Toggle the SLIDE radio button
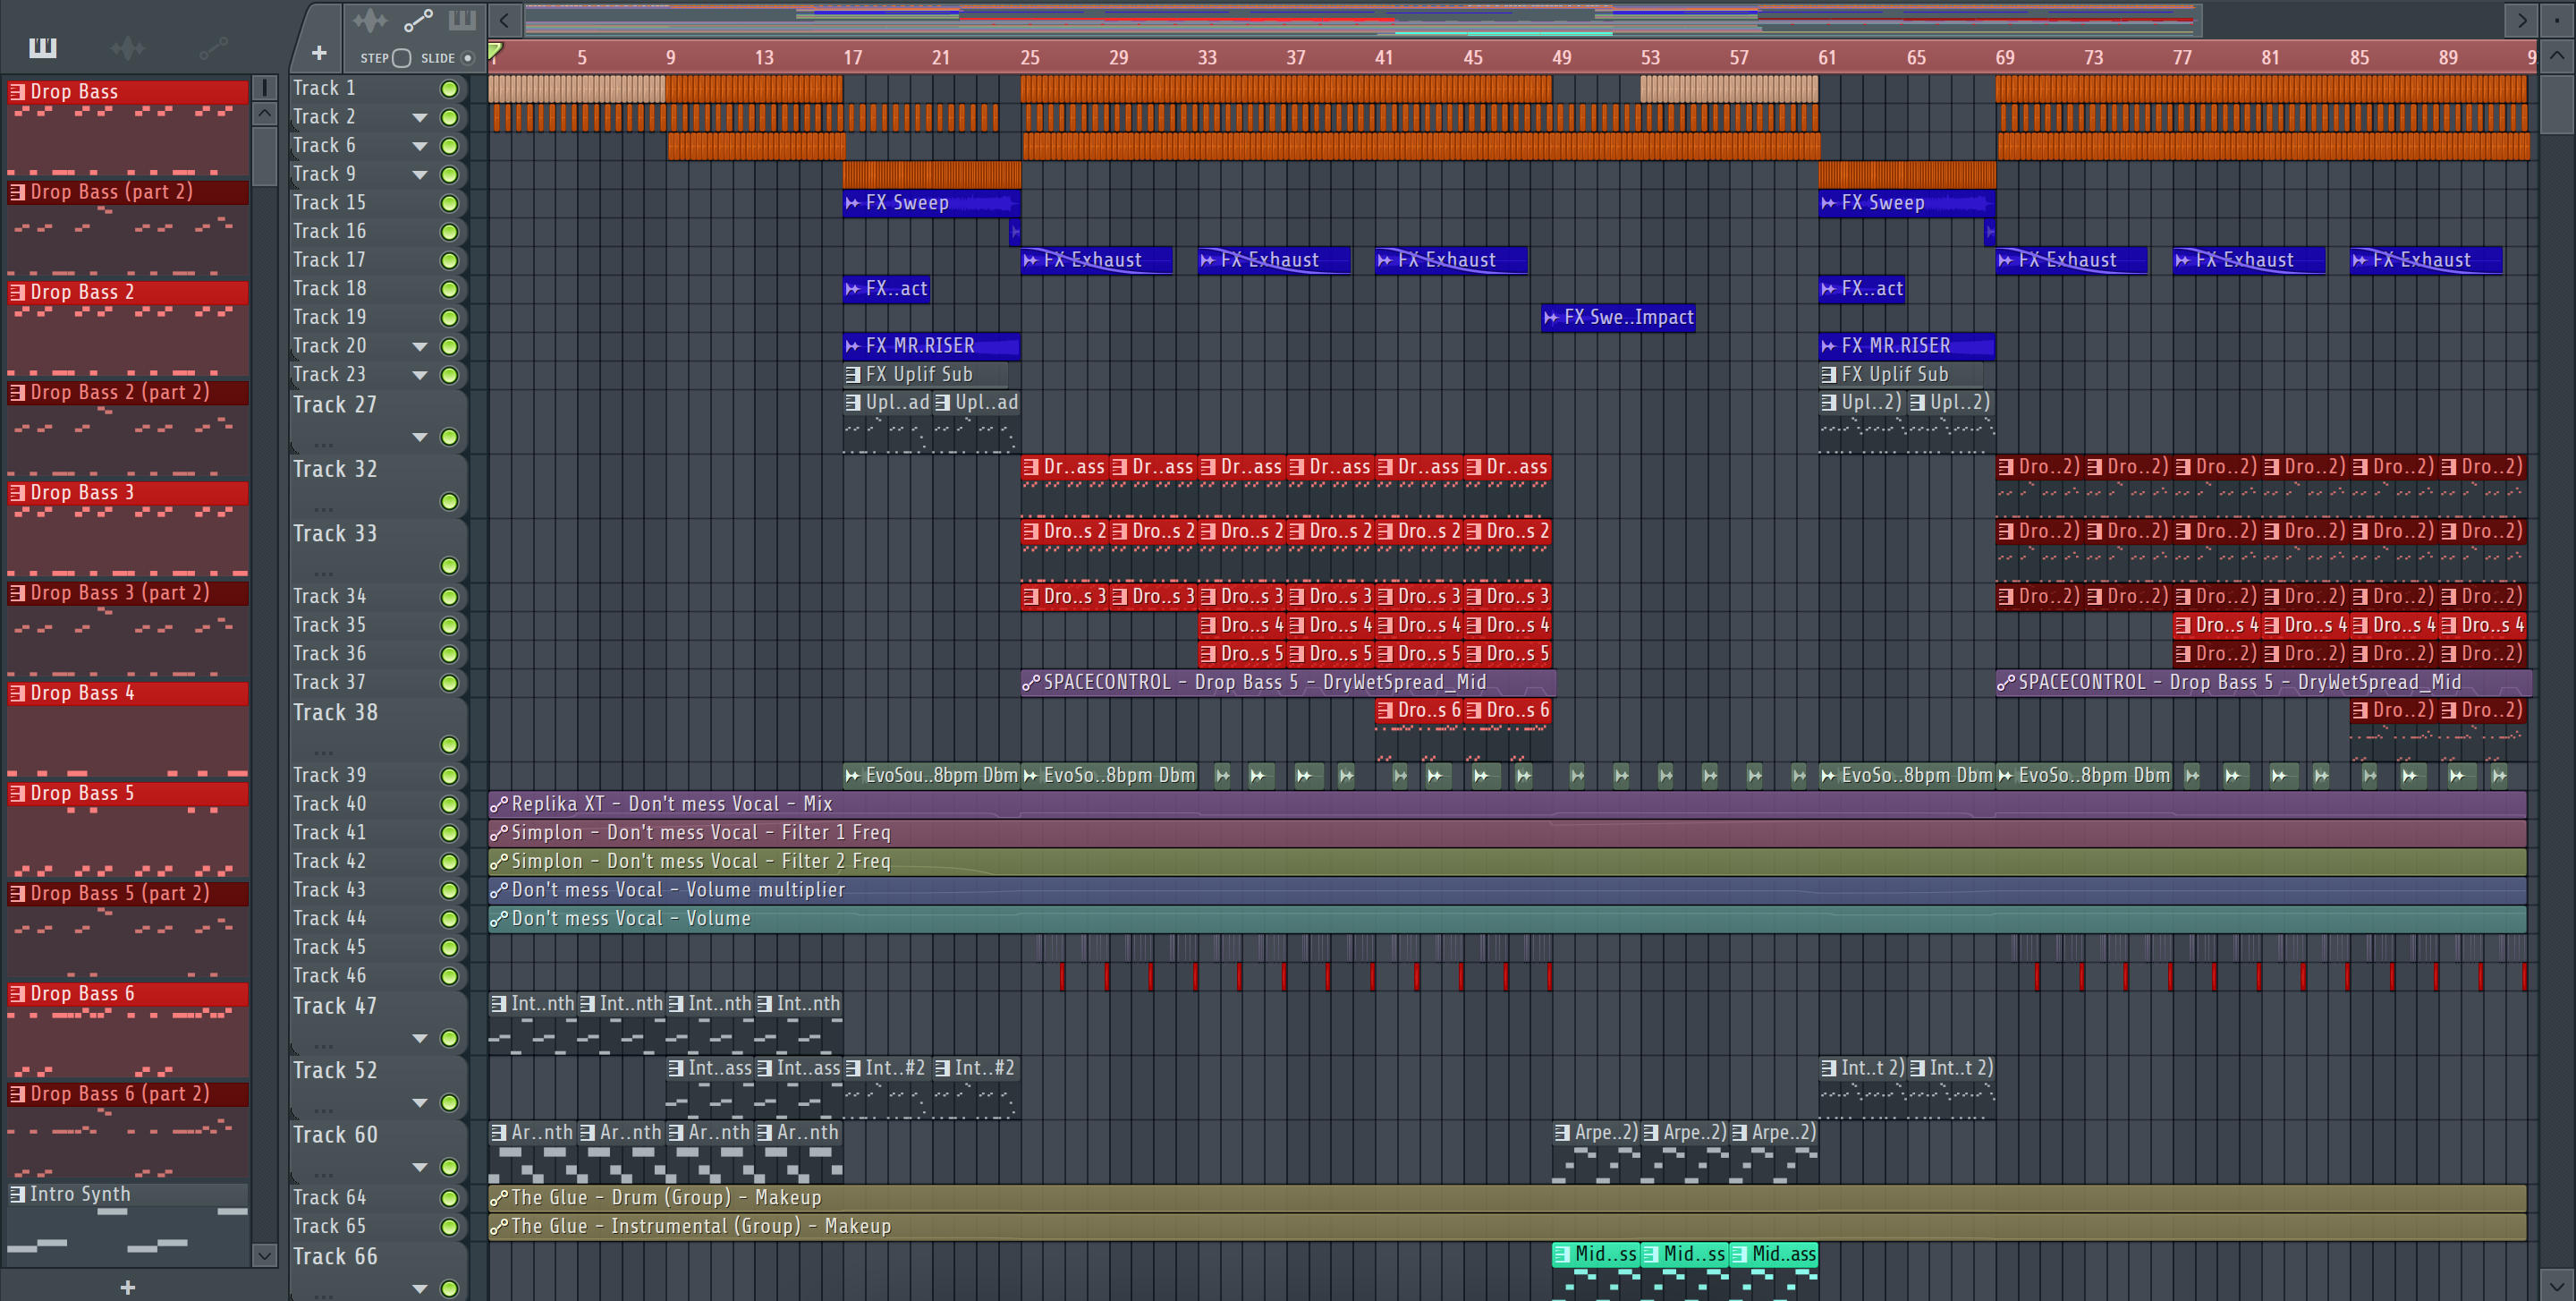 click(467, 58)
